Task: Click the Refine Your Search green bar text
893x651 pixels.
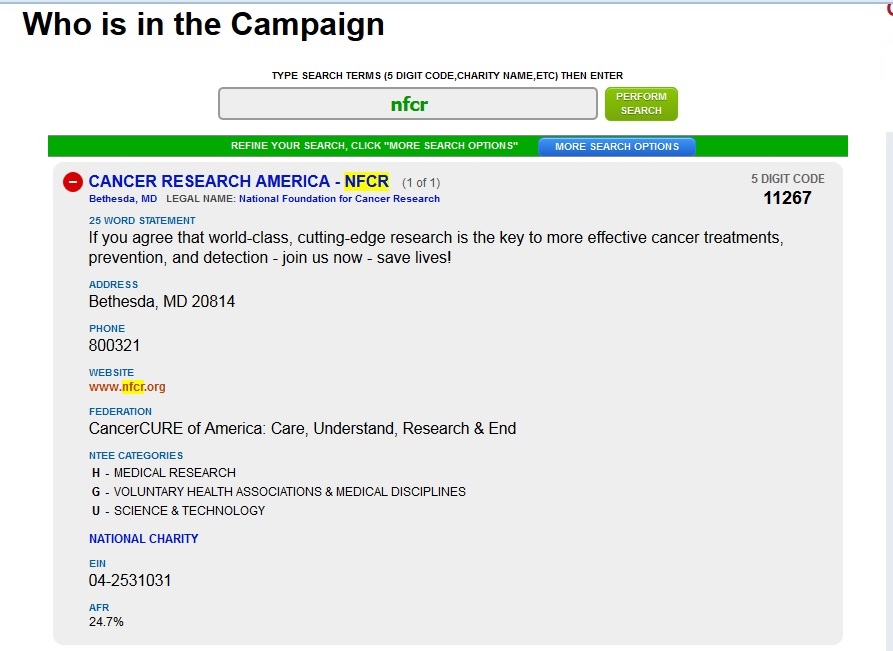Action: click(x=374, y=146)
